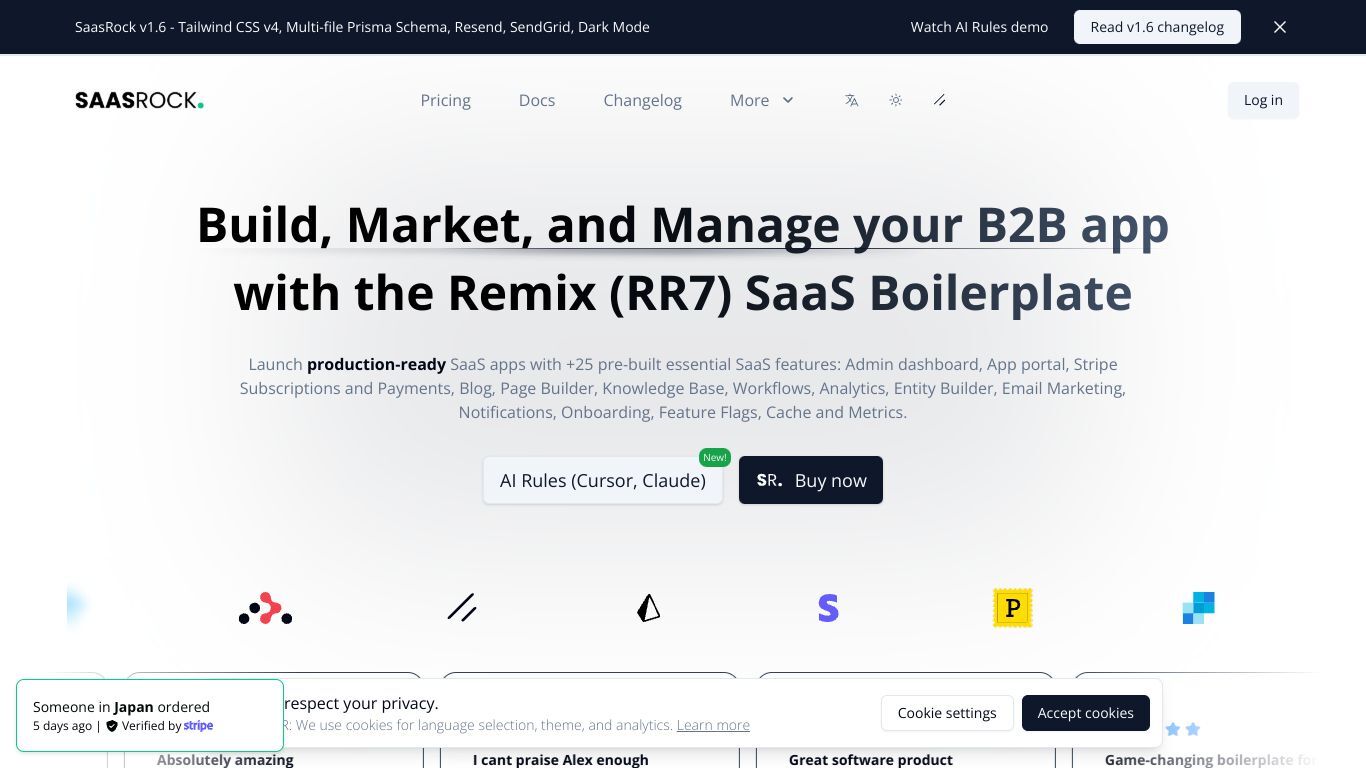This screenshot has height=768, width=1366.
Task: Click the I cant praise Alex enough review
Action: tap(561, 760)
